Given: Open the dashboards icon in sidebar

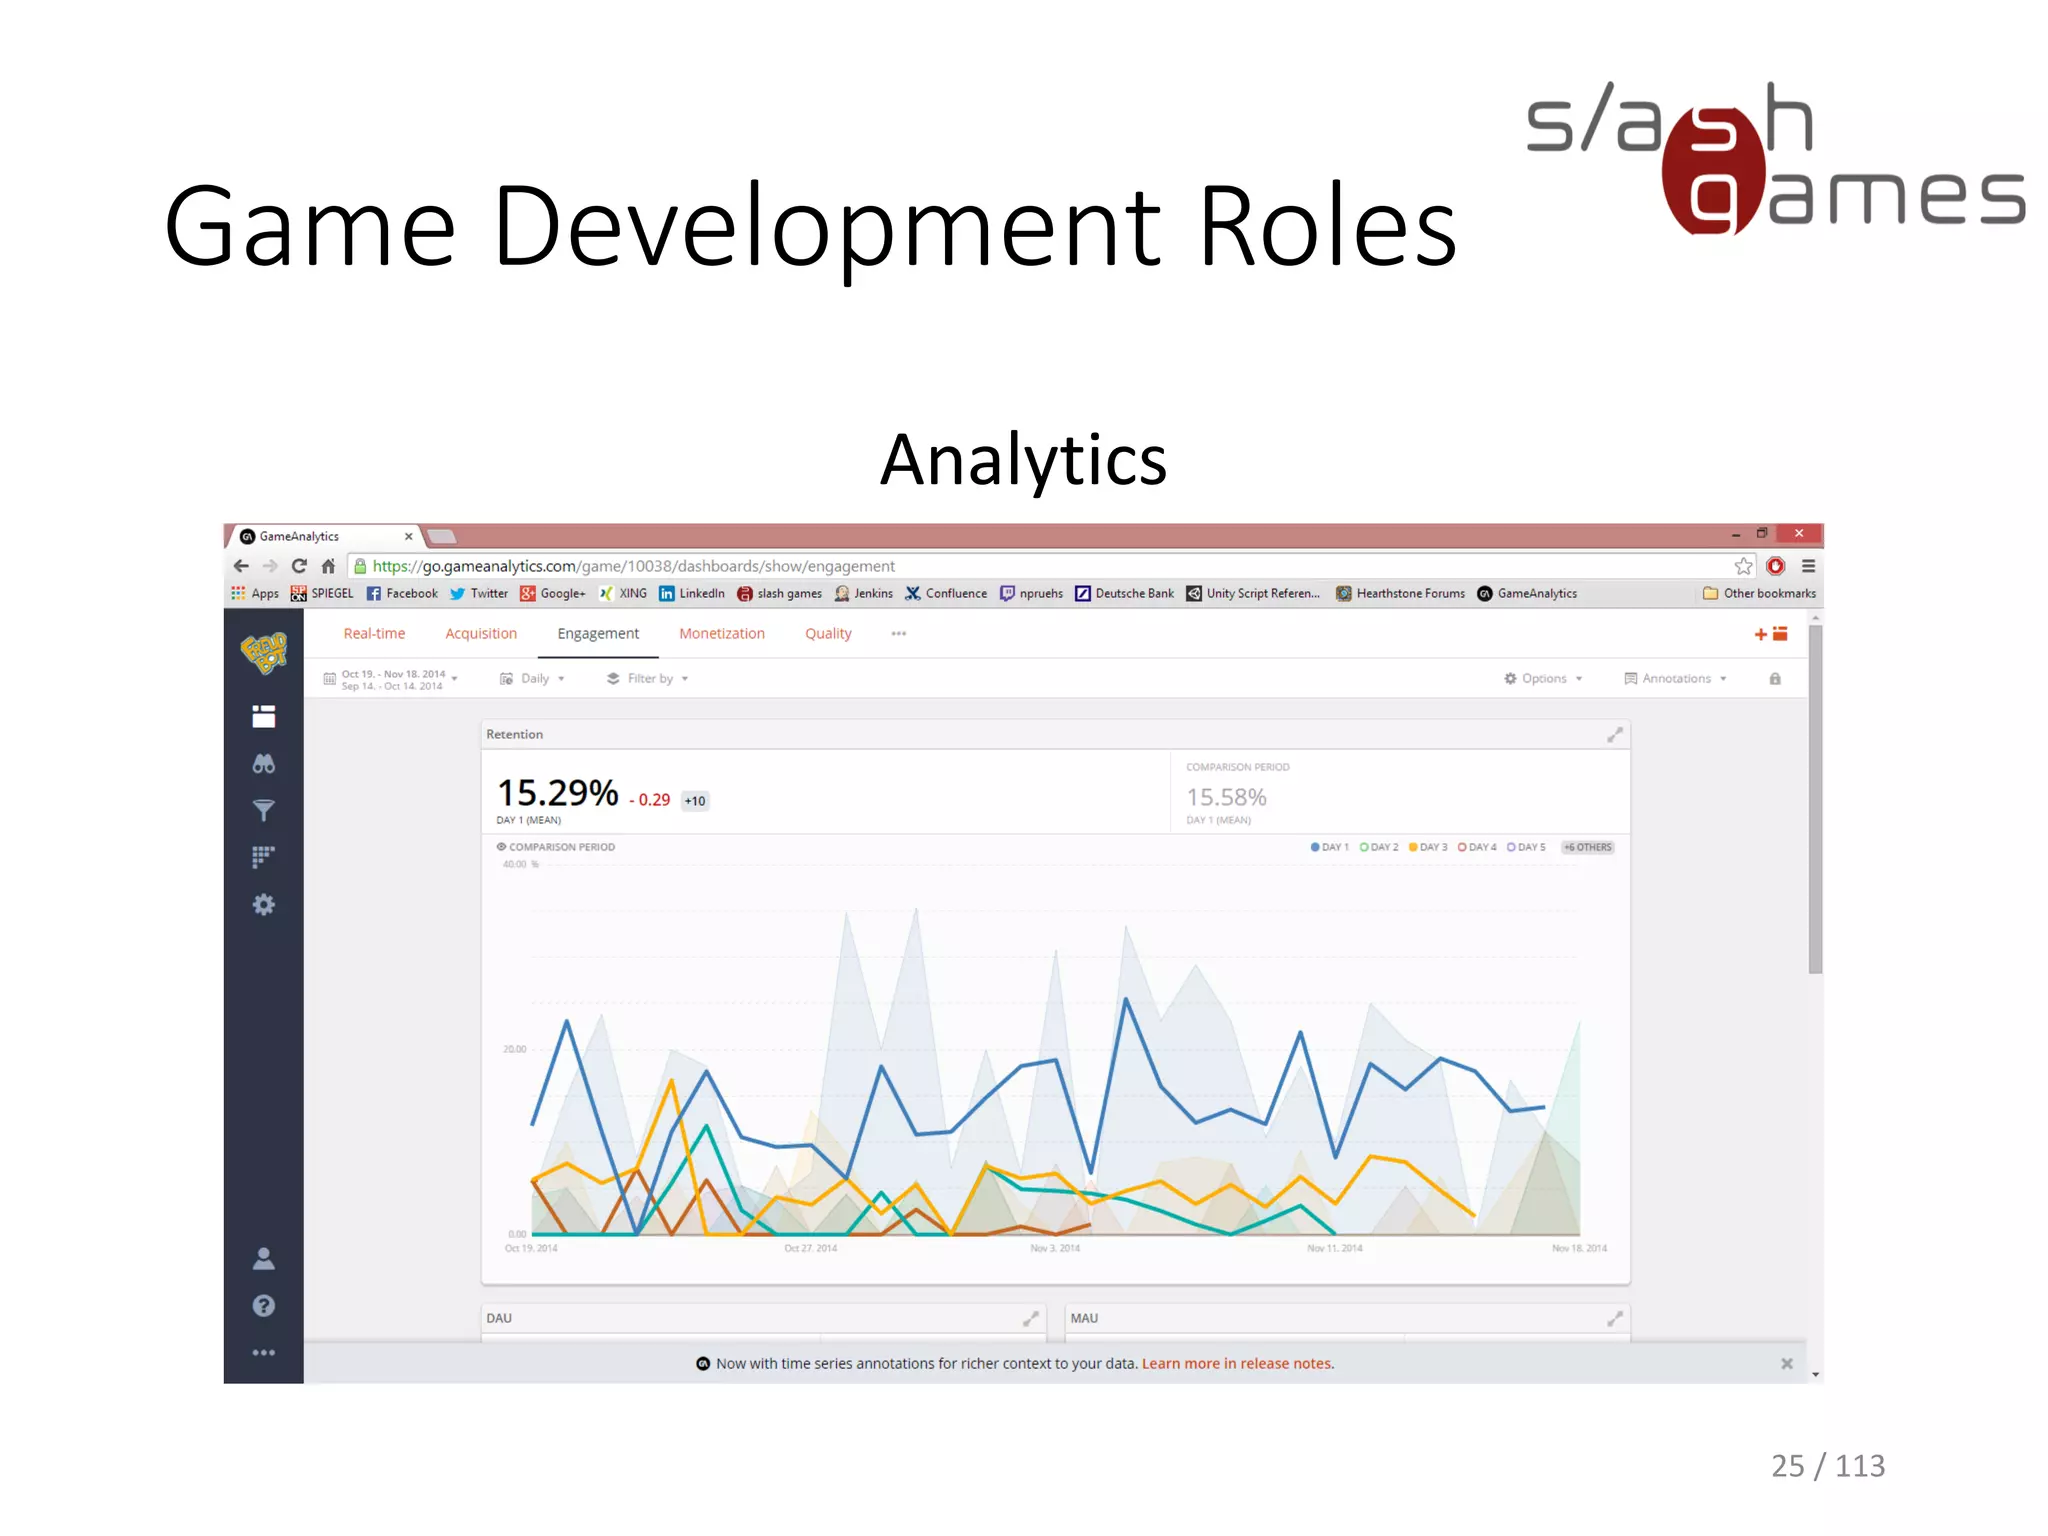Looking at the screenshot, I should (264, 716).
